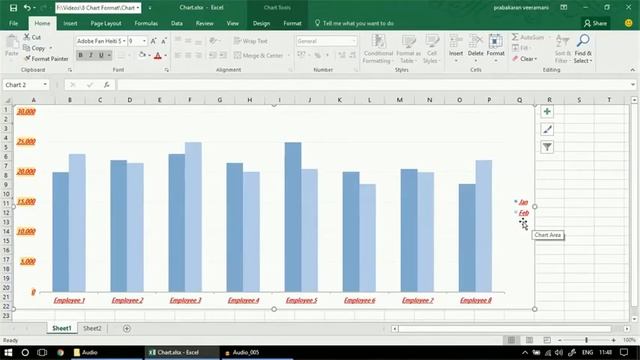Click the red Font Color A swatch
This screenshot has width=640, height=360.
(158, 56)
